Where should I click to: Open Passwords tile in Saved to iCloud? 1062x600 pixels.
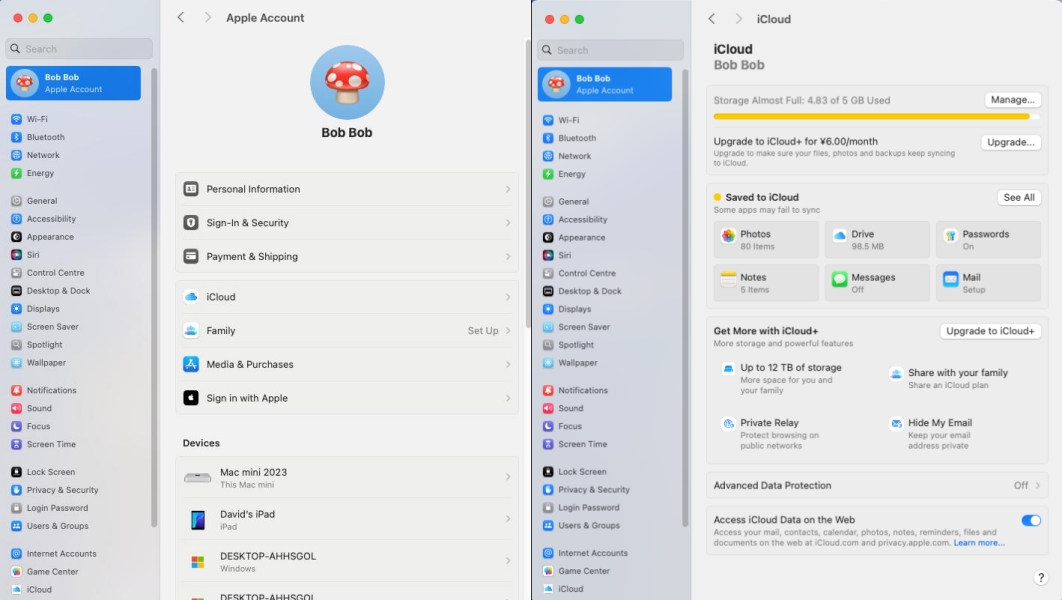pyautogui.click(x=988, y=240)
